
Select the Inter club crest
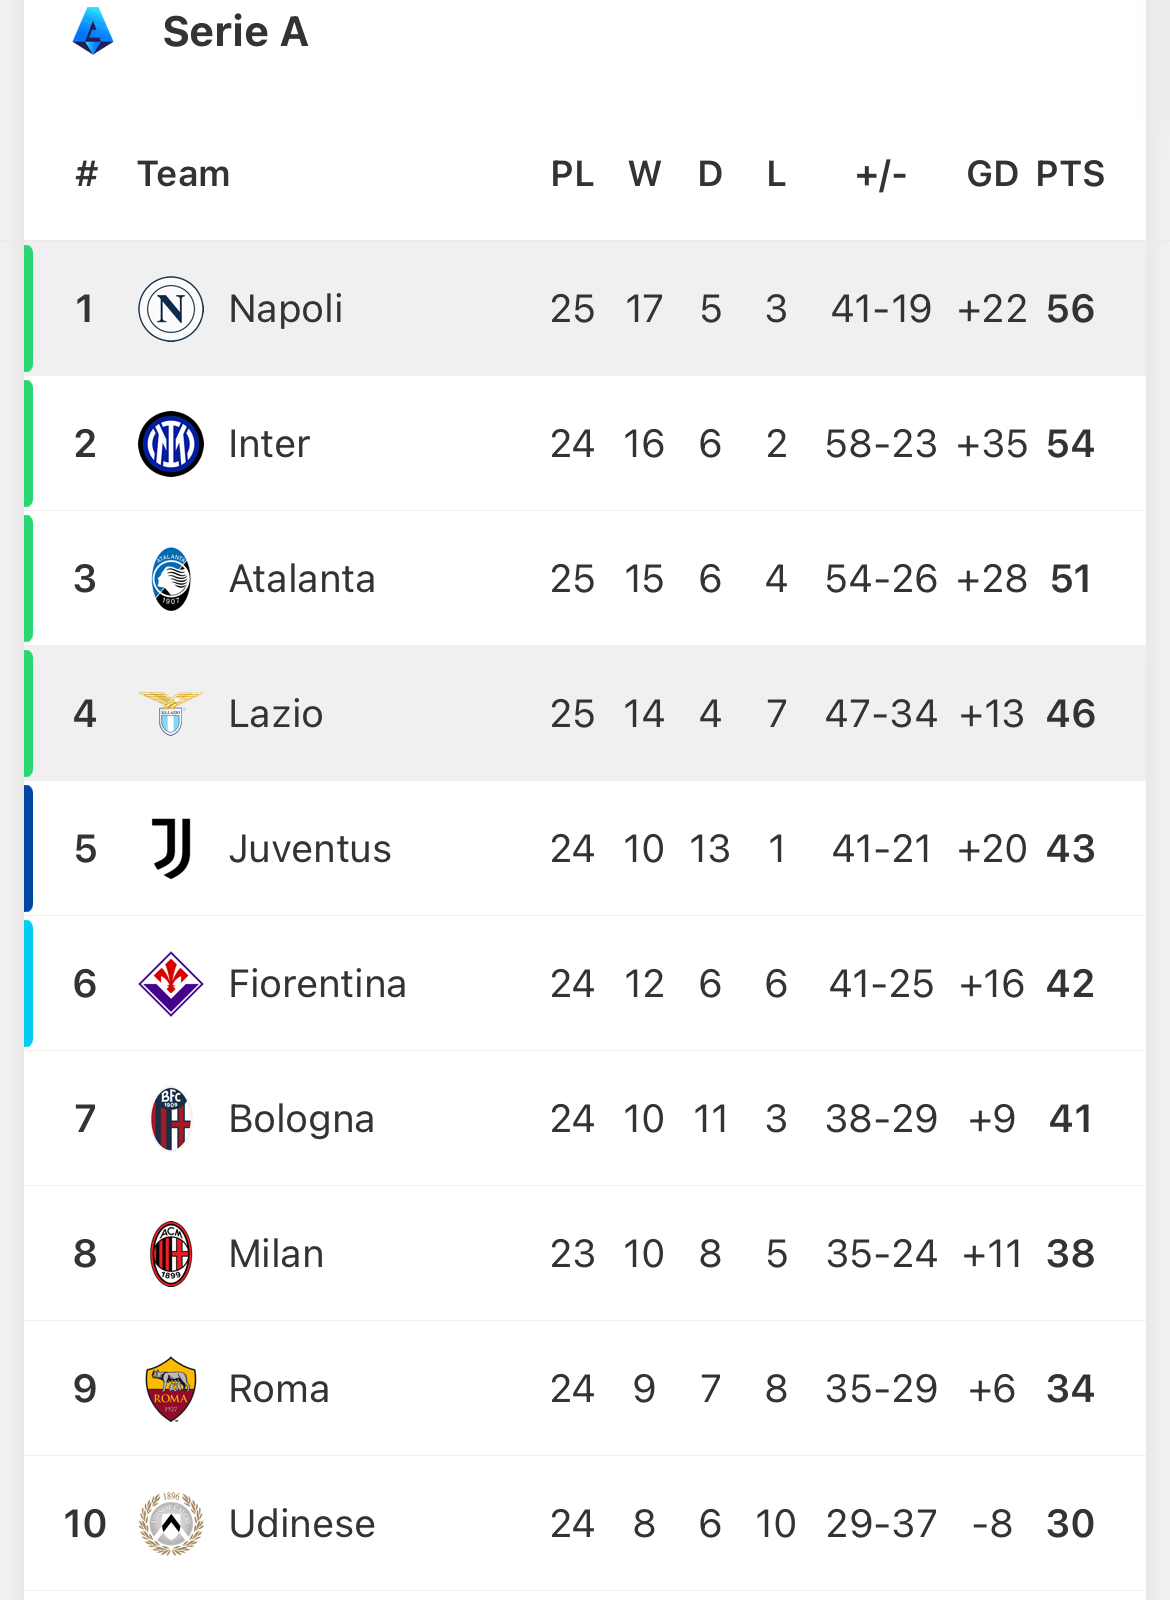(x=171, y=444)
